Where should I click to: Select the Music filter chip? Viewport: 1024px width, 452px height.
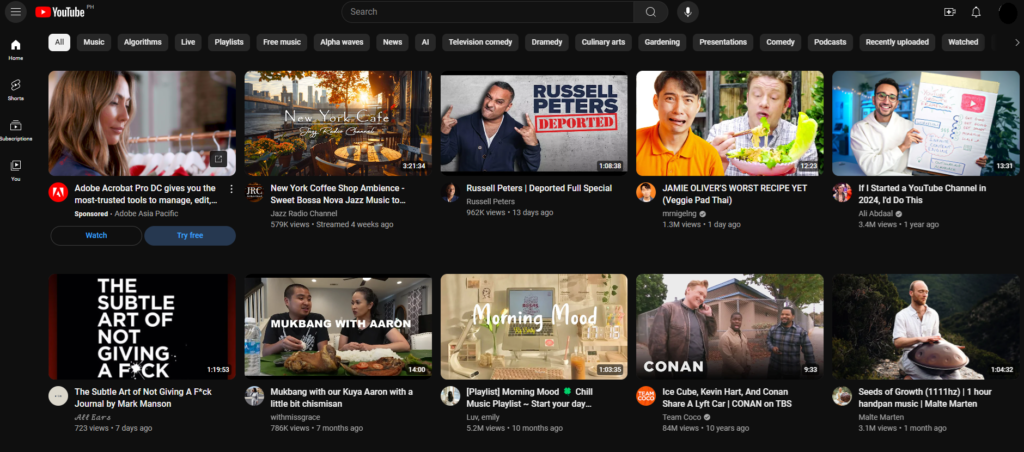point(93,42)
